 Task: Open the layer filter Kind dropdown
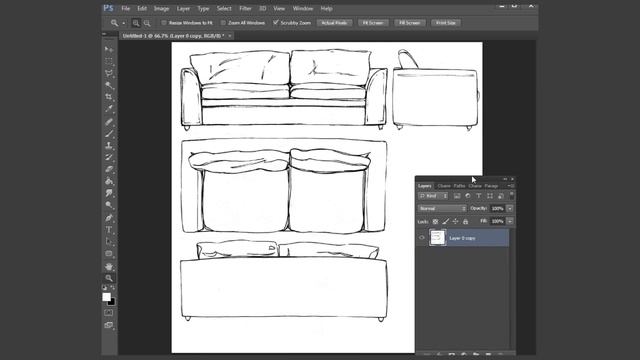tap(433, 196)
